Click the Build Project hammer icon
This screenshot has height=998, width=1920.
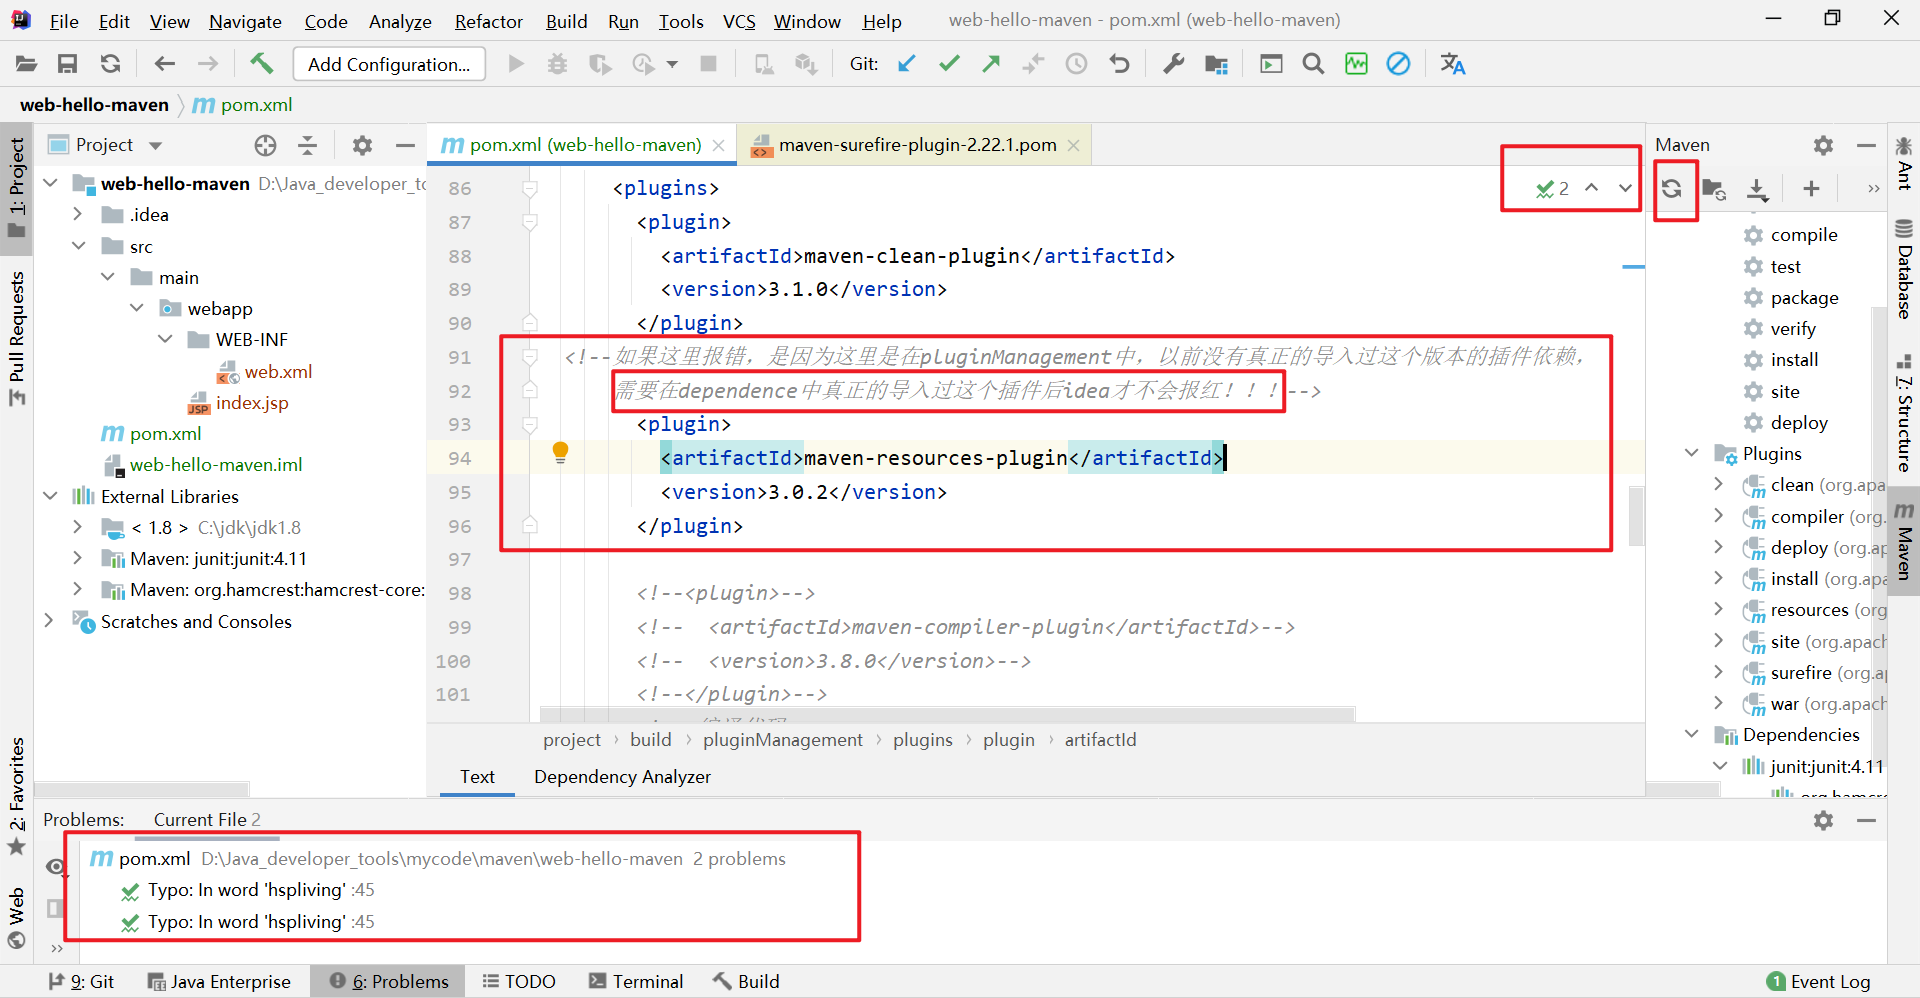[261, 64]
